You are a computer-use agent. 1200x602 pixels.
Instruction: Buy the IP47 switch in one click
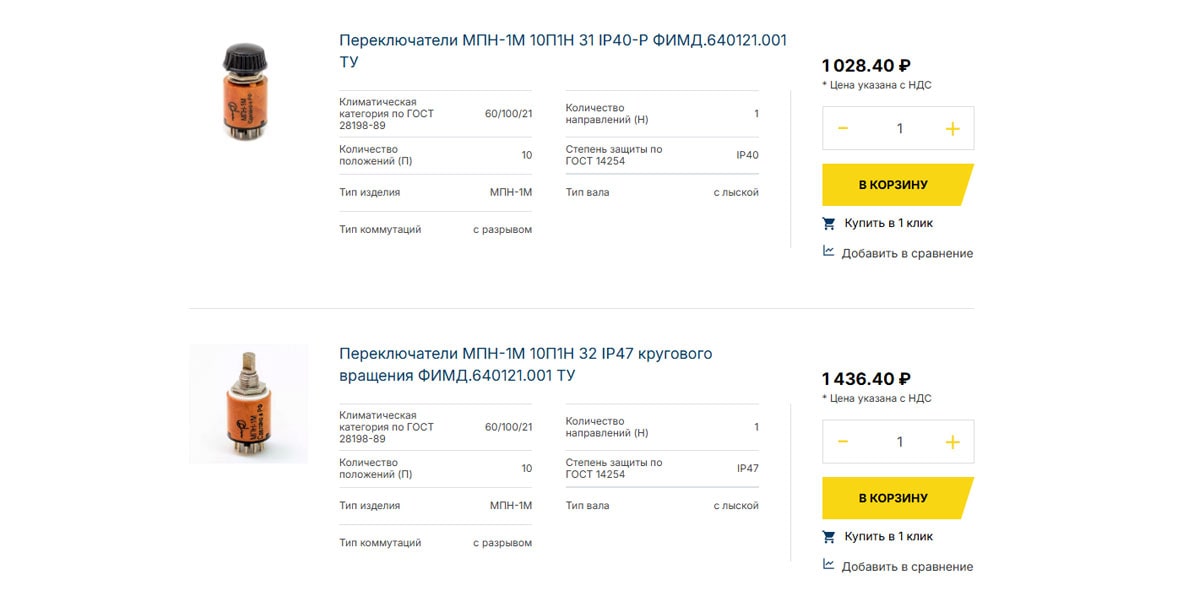(888, 536)
